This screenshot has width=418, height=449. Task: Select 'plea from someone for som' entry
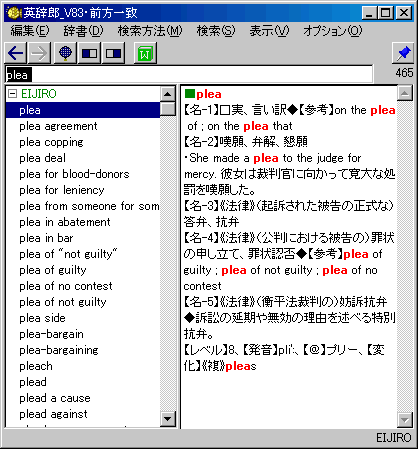point(89,206)
